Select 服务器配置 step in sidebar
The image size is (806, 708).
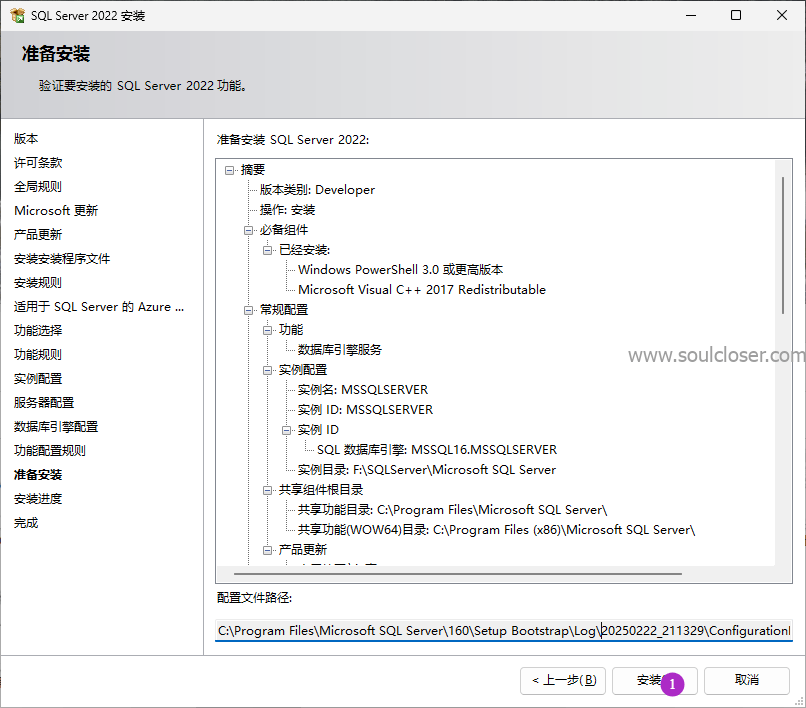(x=44, y=403)
